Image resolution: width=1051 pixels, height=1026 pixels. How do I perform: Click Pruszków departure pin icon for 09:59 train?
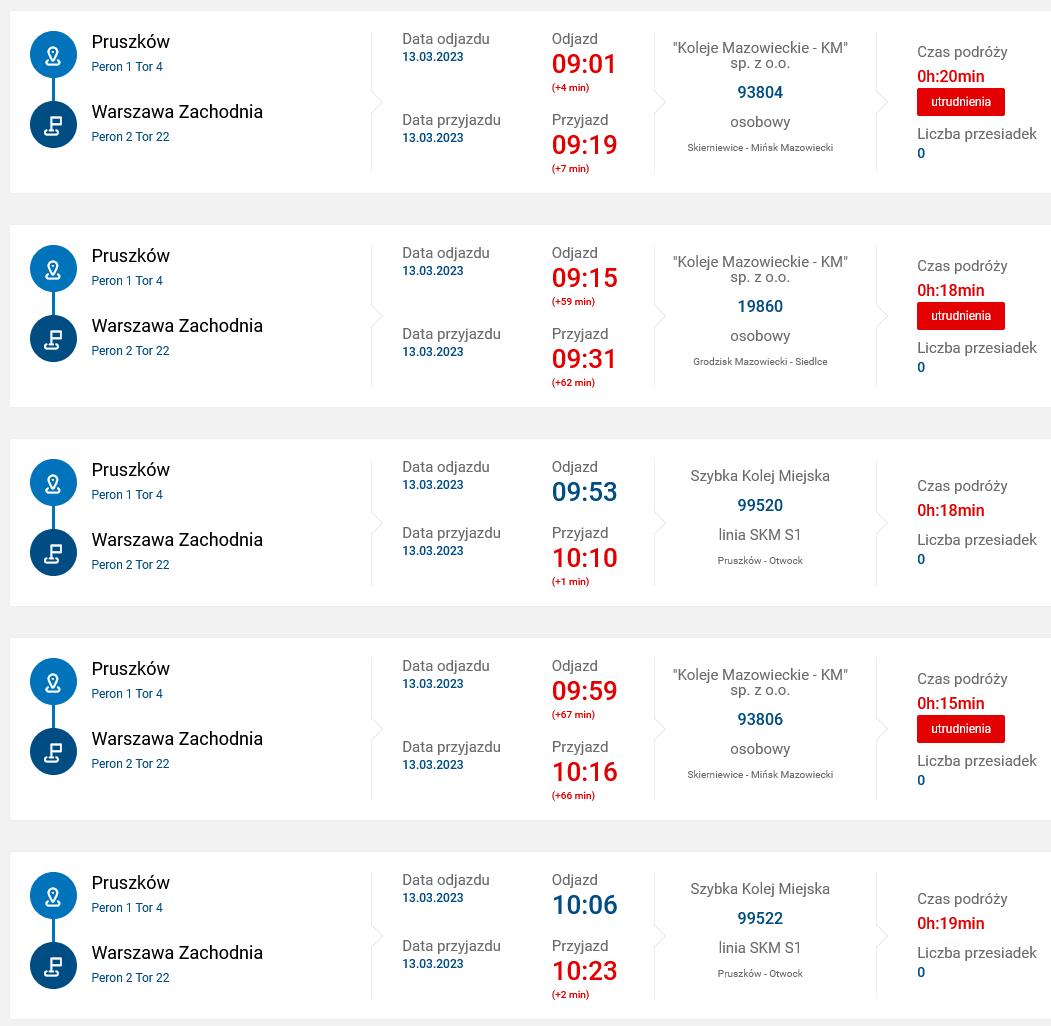pyautogui.click(x=54, y=682)
